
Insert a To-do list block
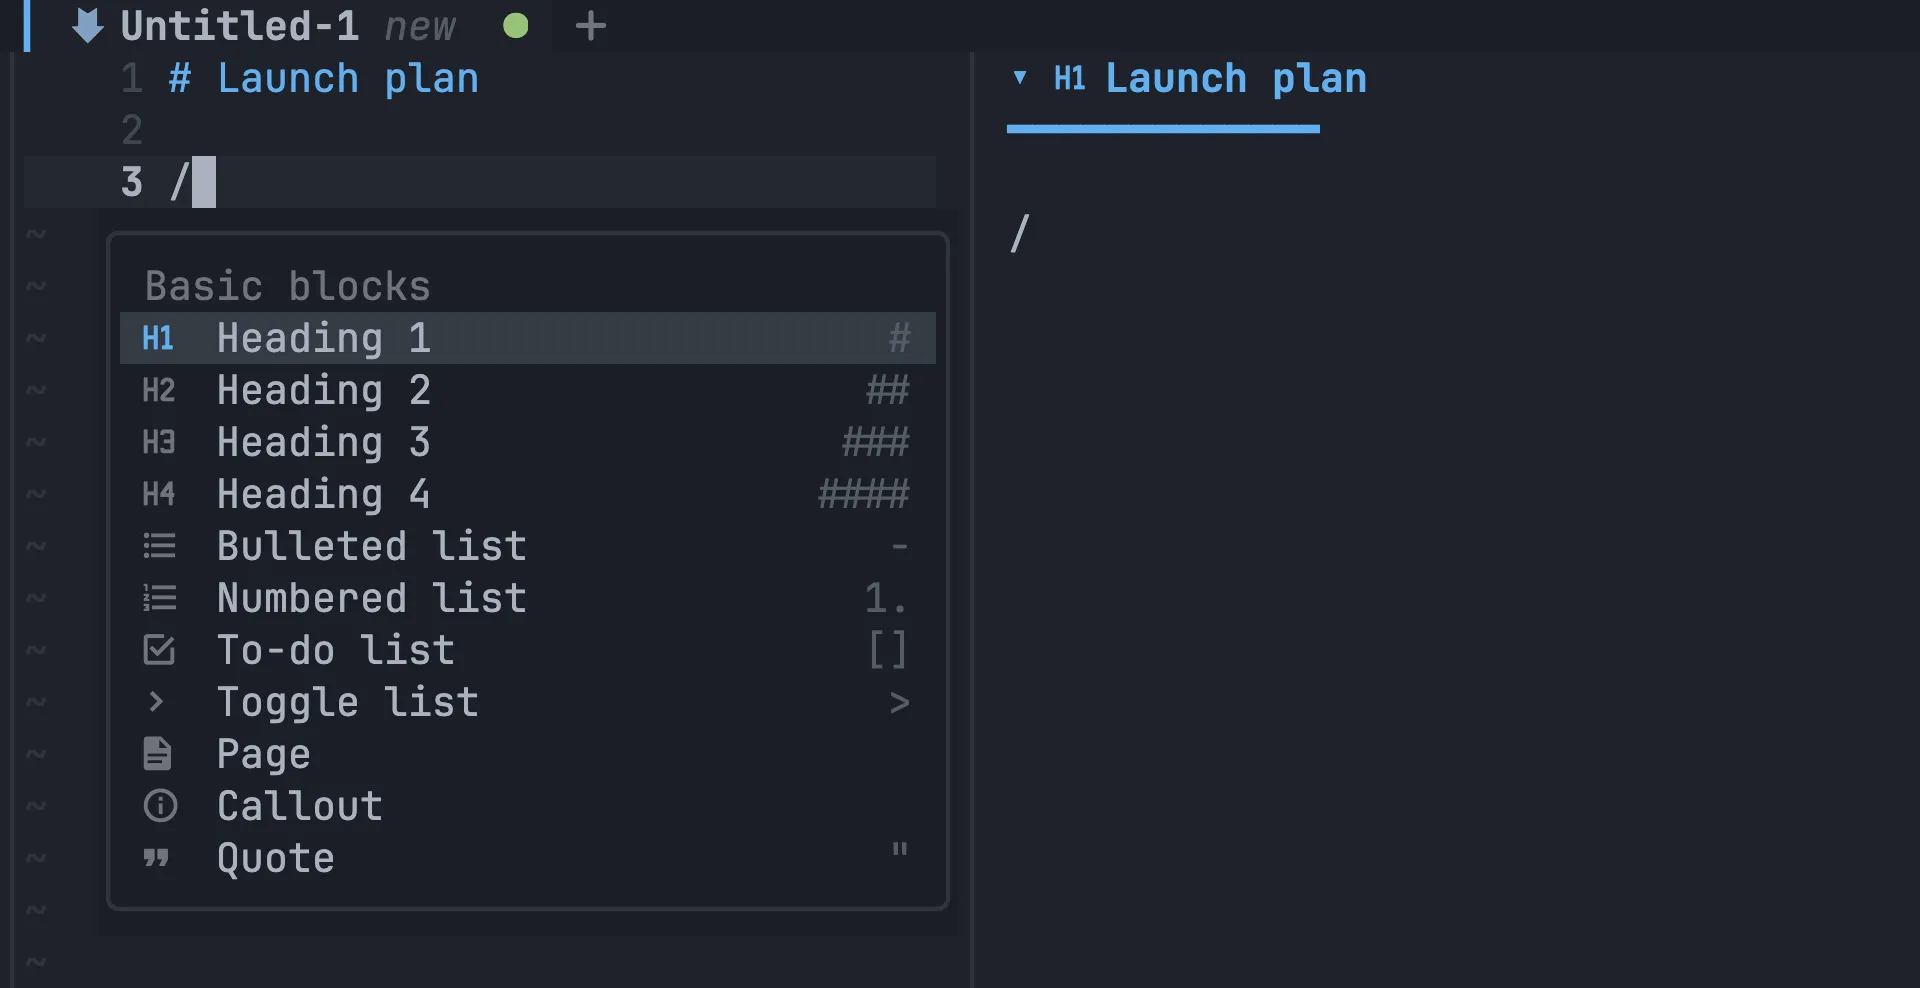coord(528,650)
